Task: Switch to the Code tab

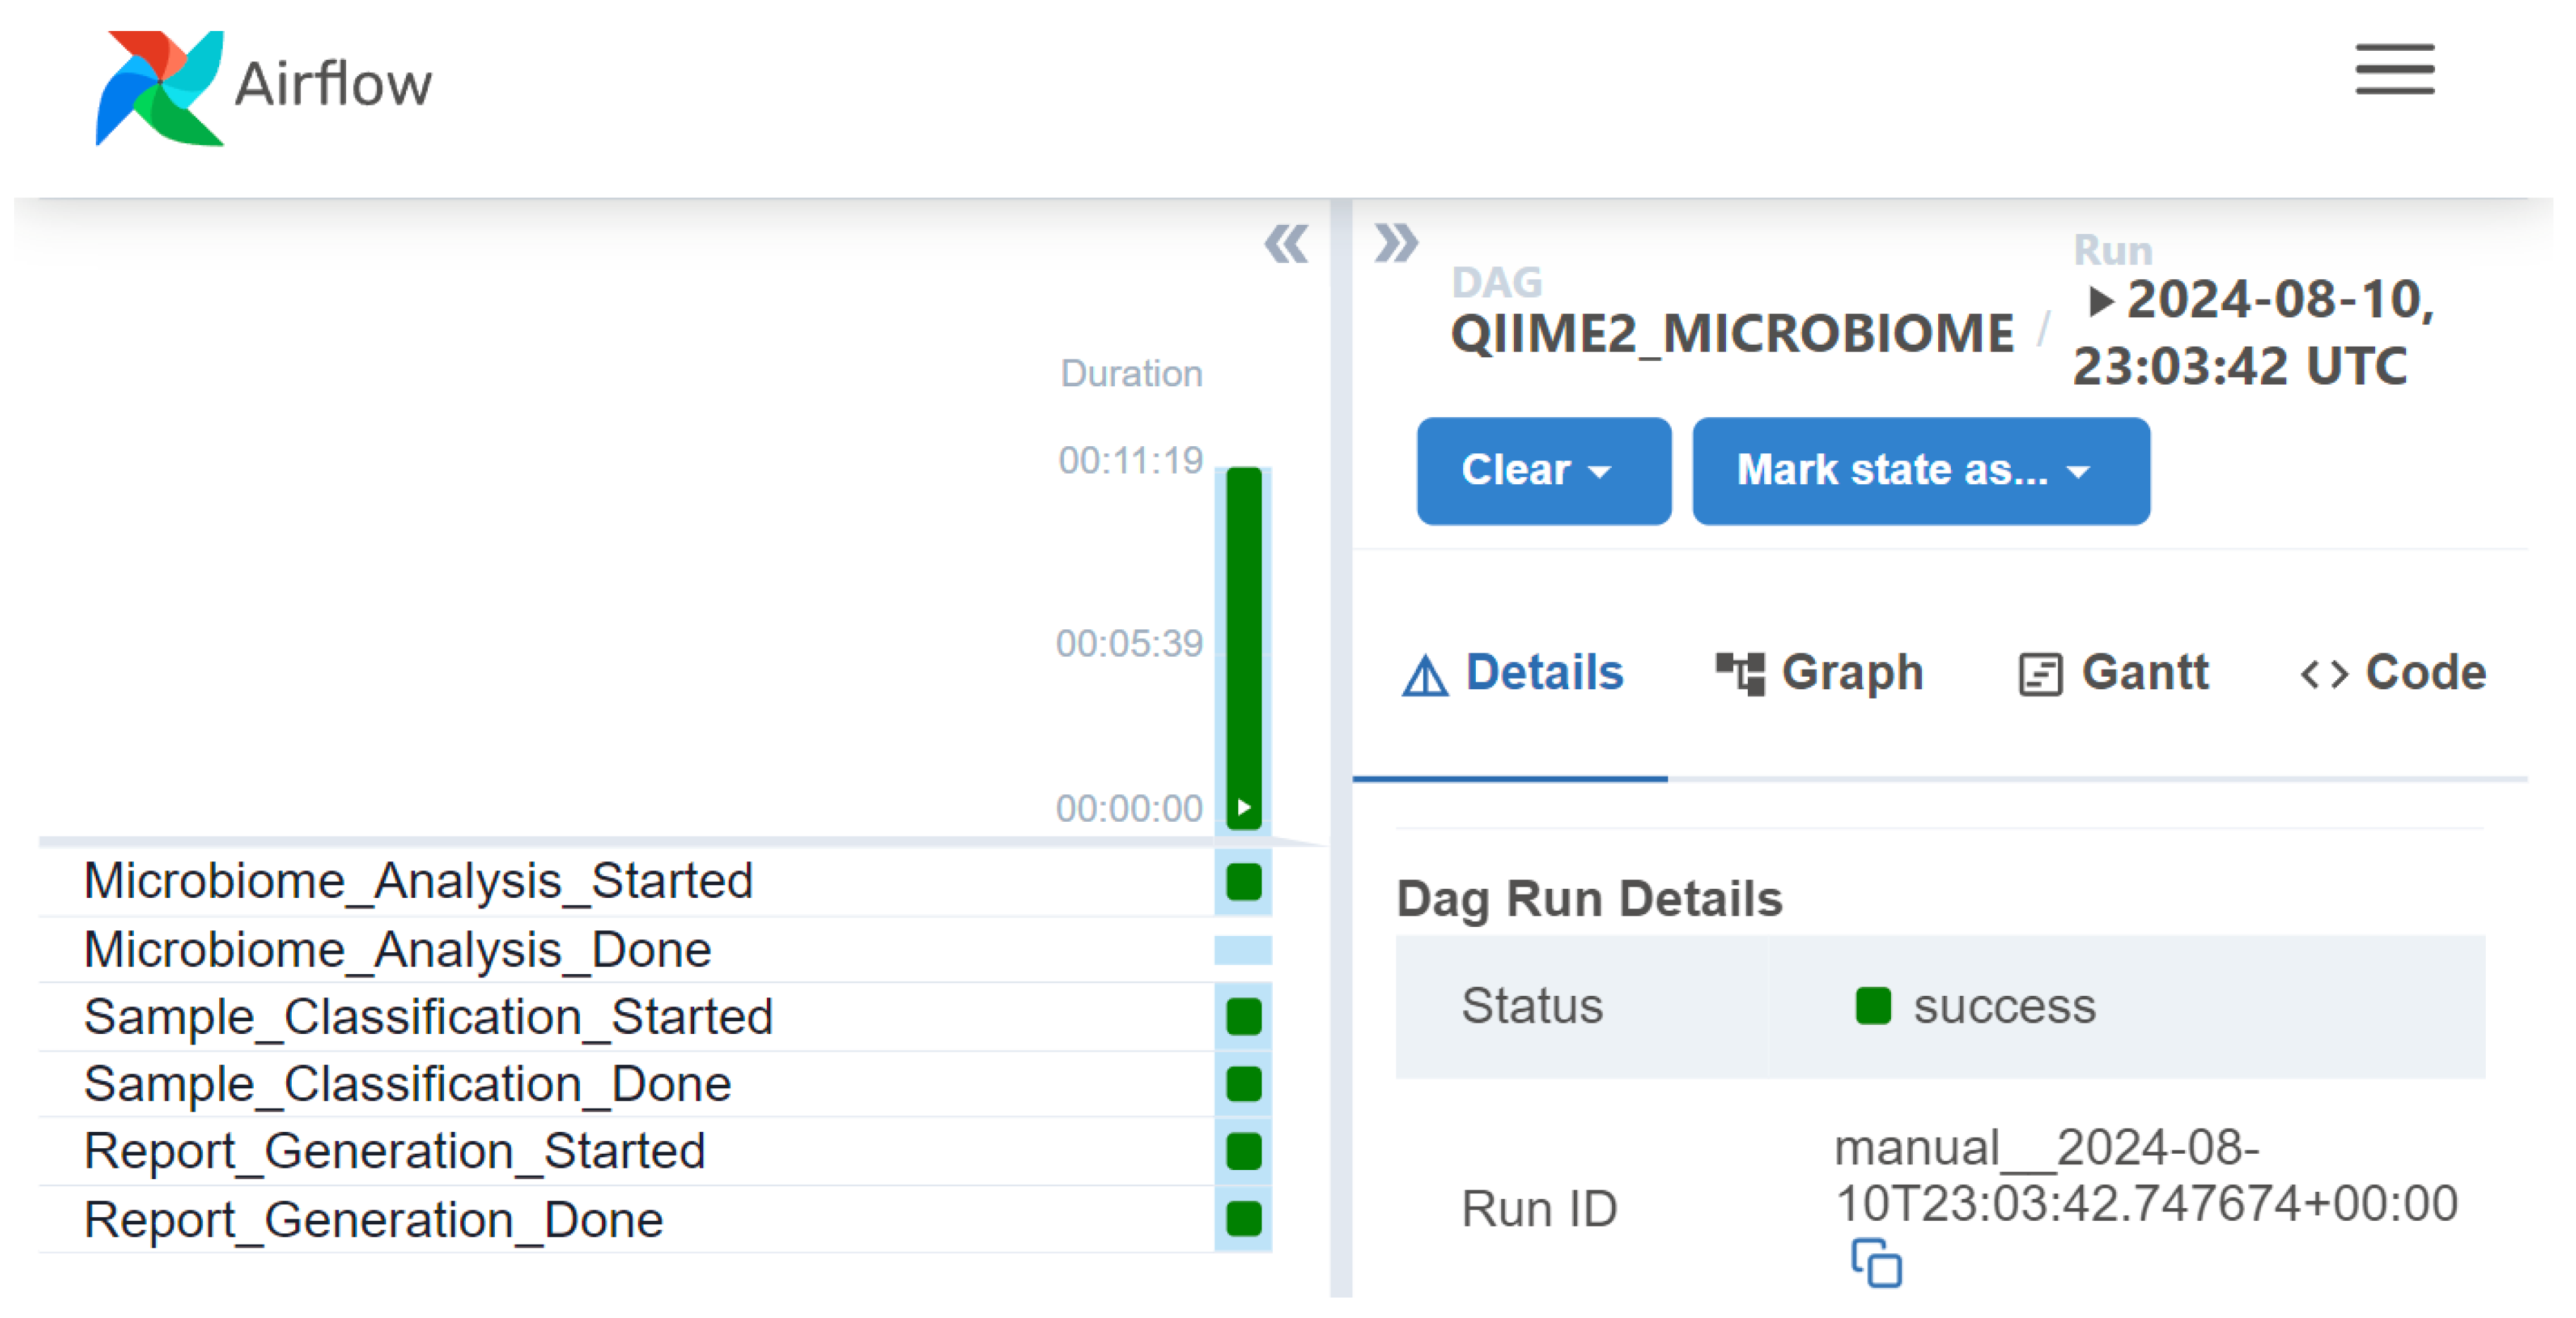Action: (x=2393, y=673)
